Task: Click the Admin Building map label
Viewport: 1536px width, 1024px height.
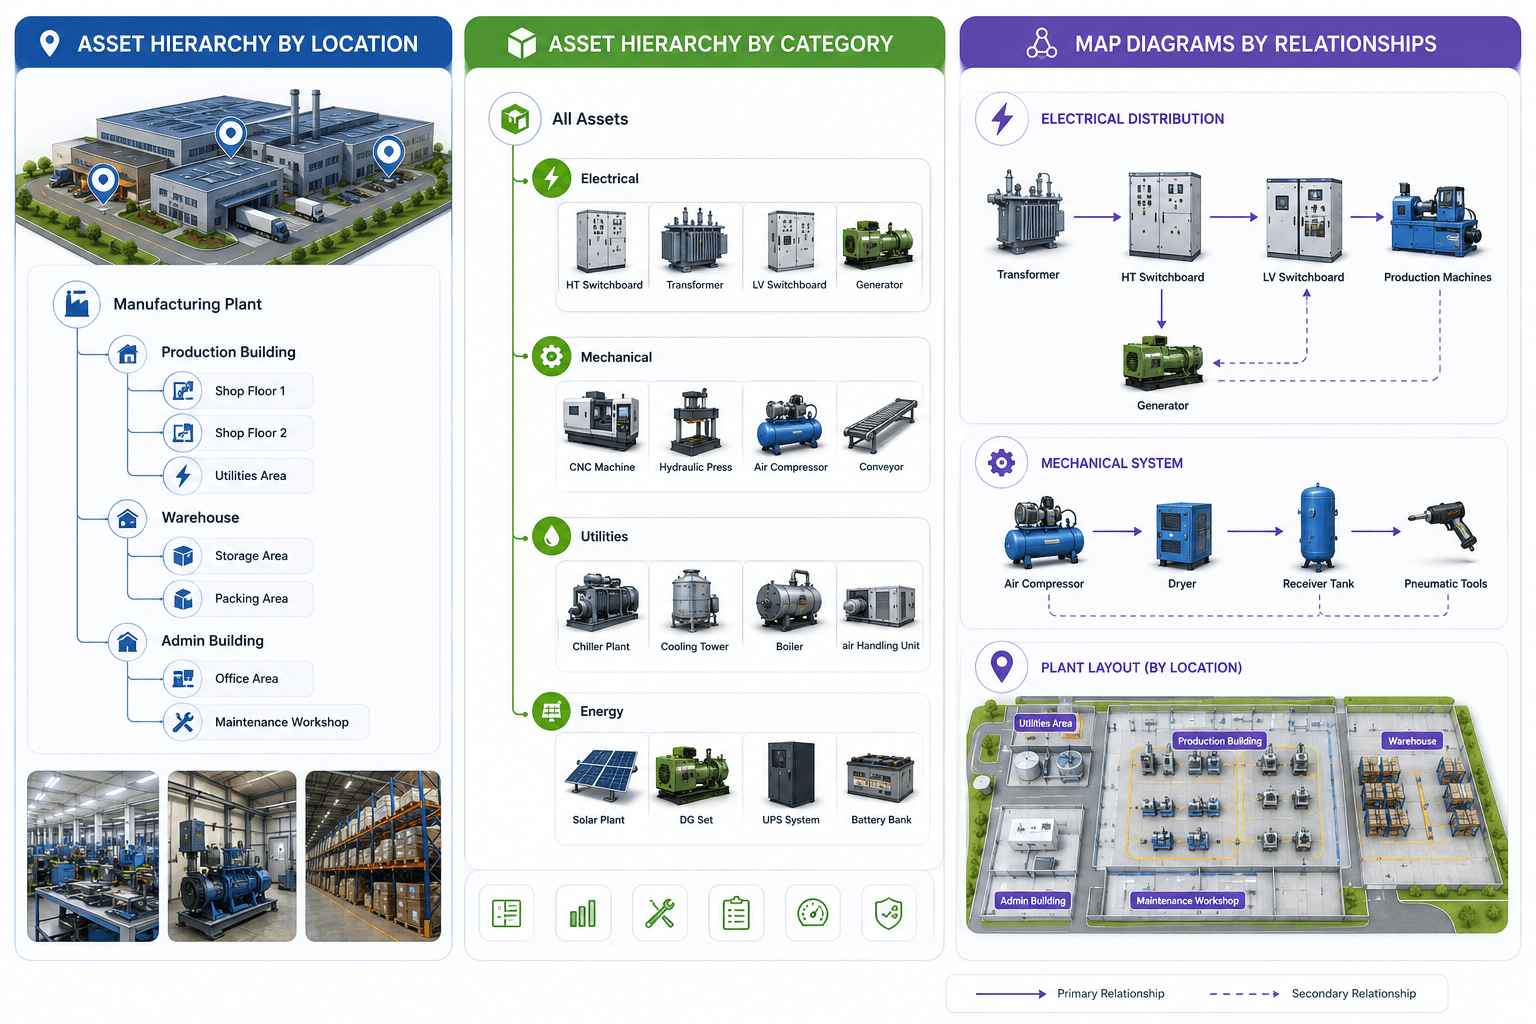Action: pyautogui.click(x=1033, y=901)
